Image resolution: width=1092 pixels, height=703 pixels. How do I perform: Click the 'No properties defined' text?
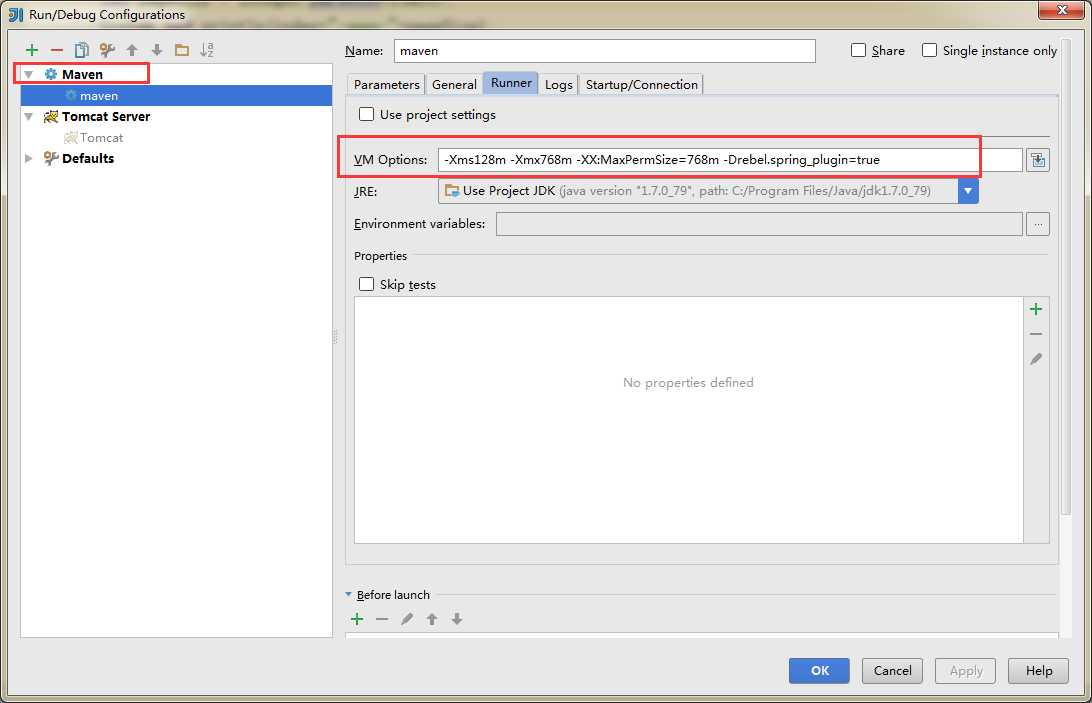click(688, 383)
